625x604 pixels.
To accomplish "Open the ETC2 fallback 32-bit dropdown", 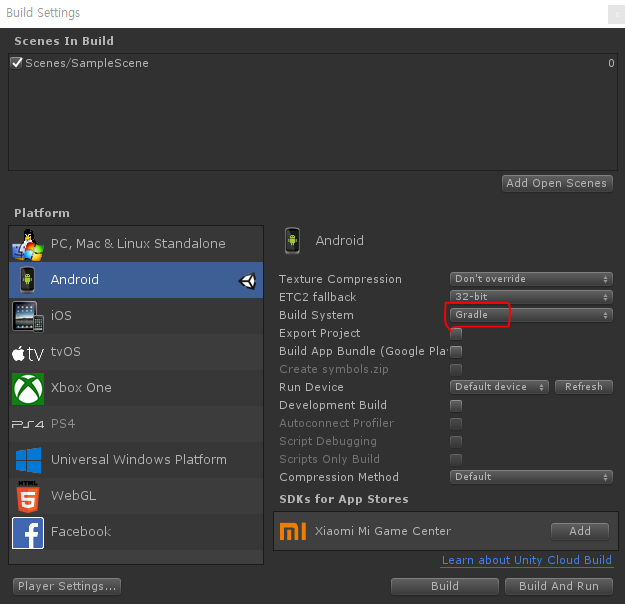I will [531, 297].
